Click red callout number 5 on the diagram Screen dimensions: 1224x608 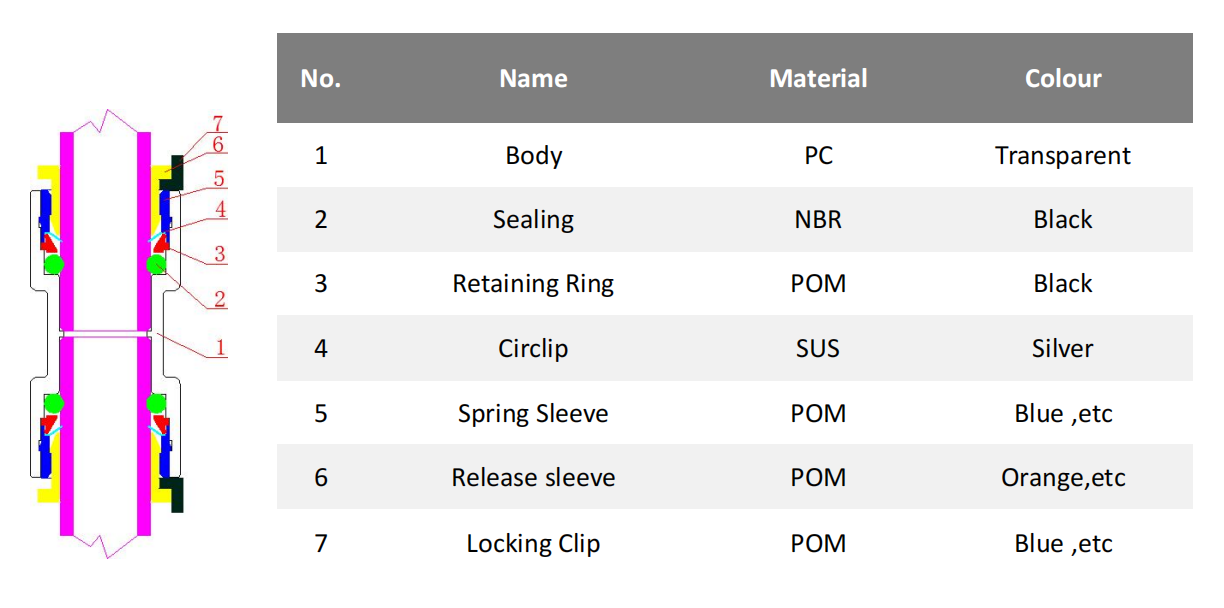[x=219, y=179]
